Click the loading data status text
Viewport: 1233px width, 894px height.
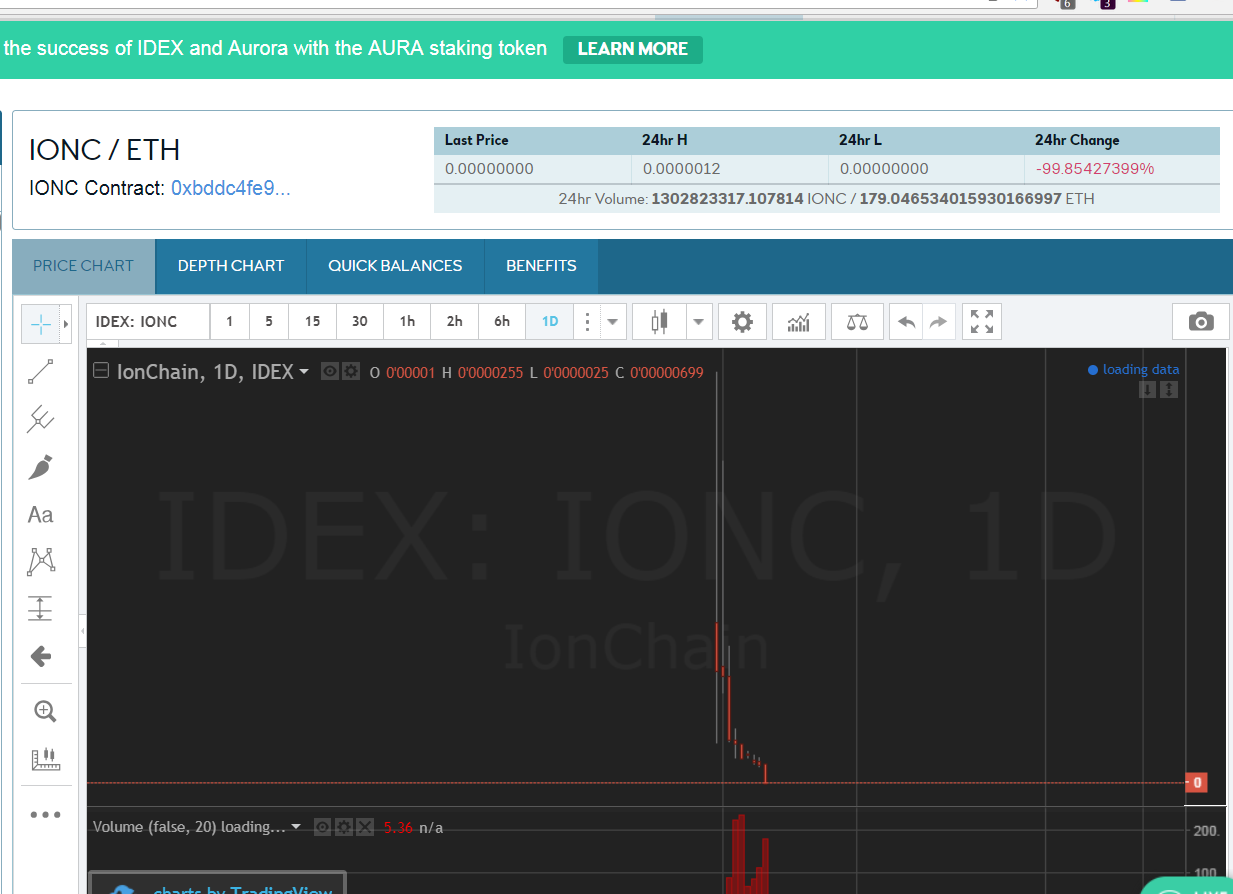1141,369
